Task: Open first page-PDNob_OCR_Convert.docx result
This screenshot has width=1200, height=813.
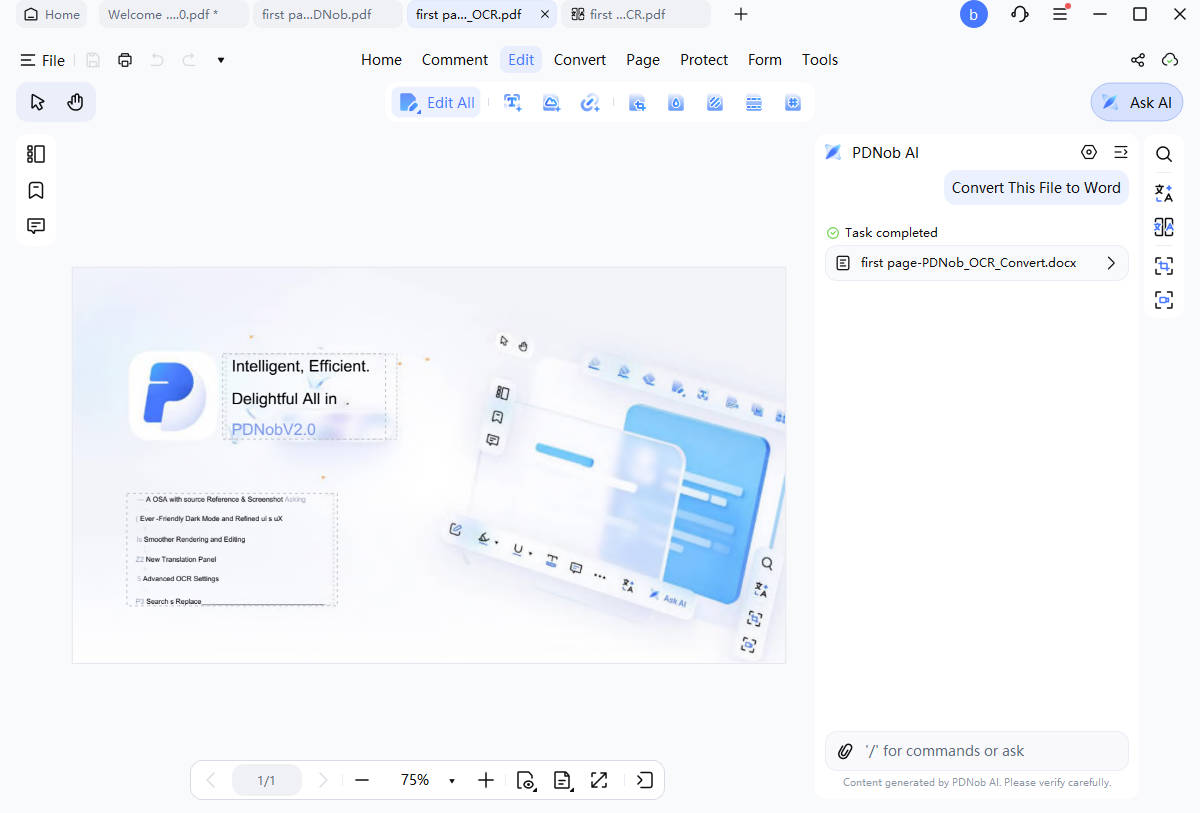Action: pyautogui.click(x=976, y=263)
